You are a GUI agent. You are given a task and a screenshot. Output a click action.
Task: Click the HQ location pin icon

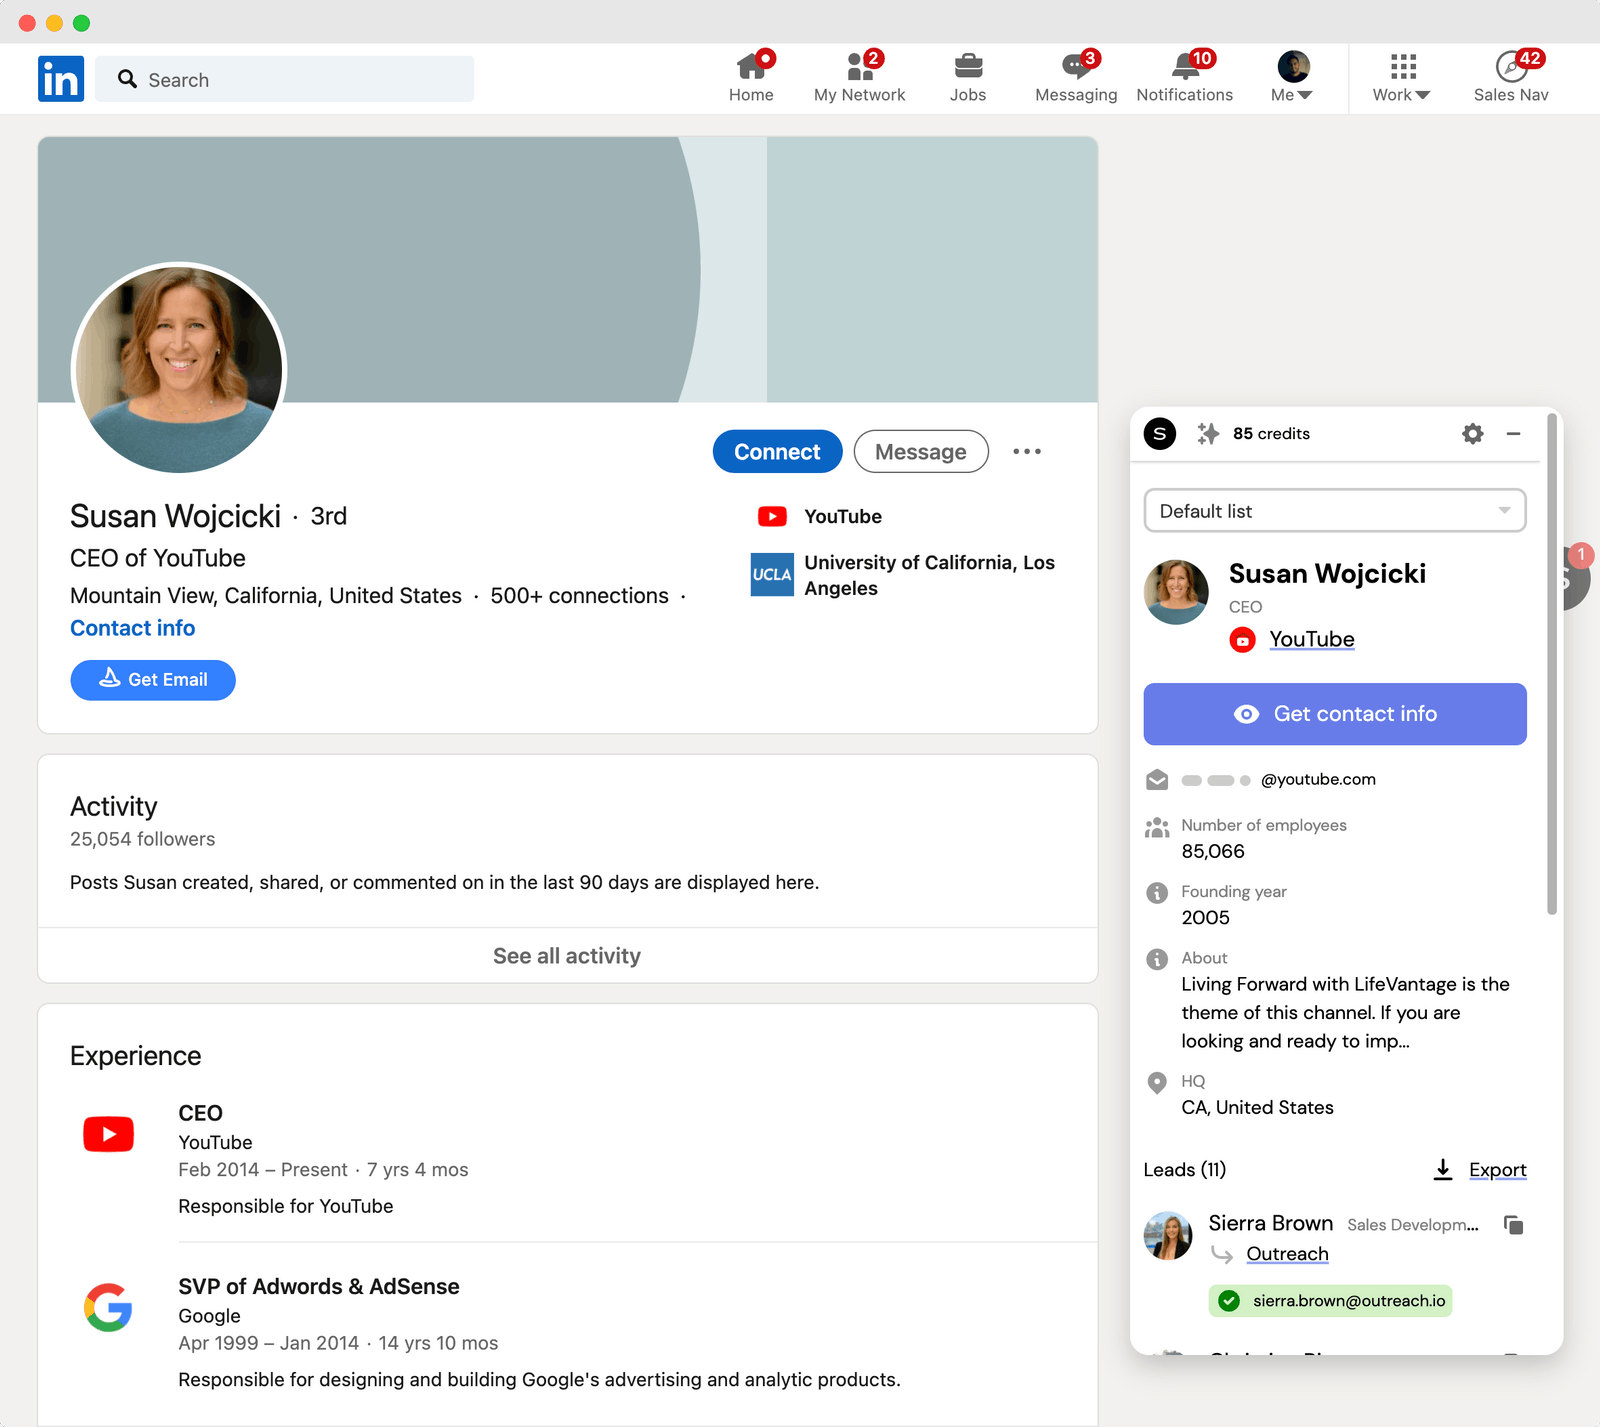1157,1082
